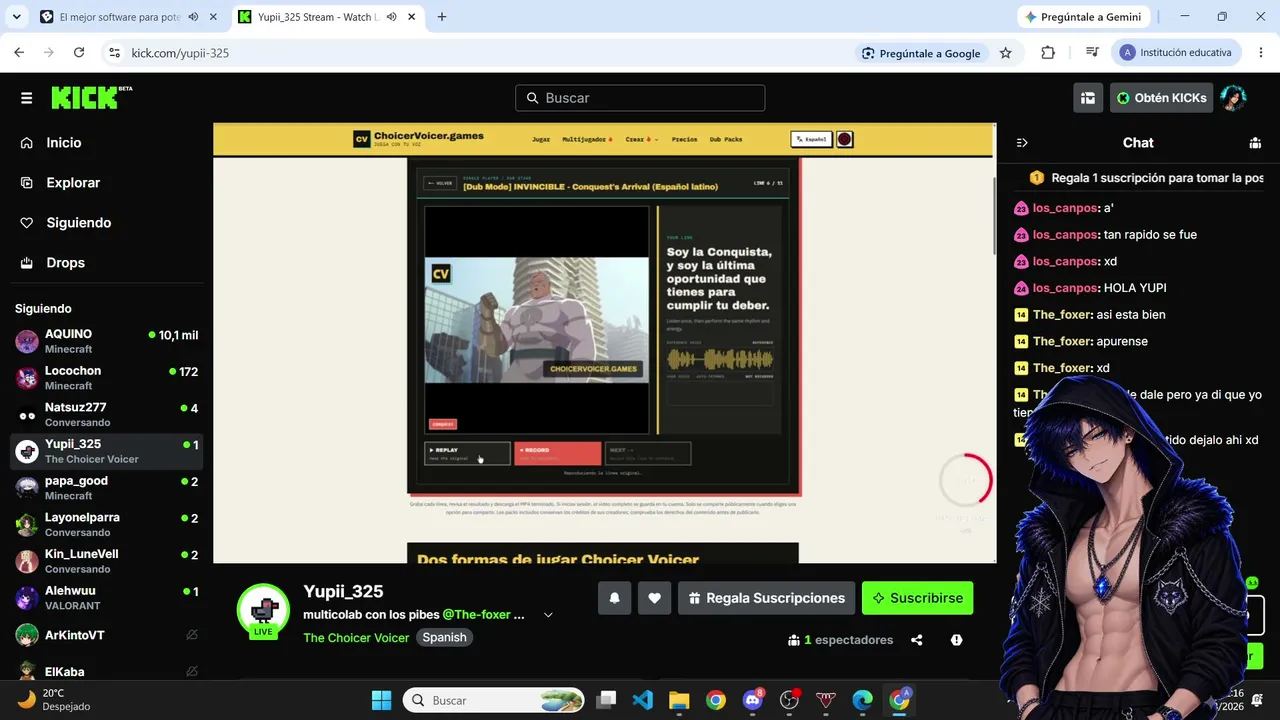
Task: Select the Spanish language tag
Action: tap(444, 638)
